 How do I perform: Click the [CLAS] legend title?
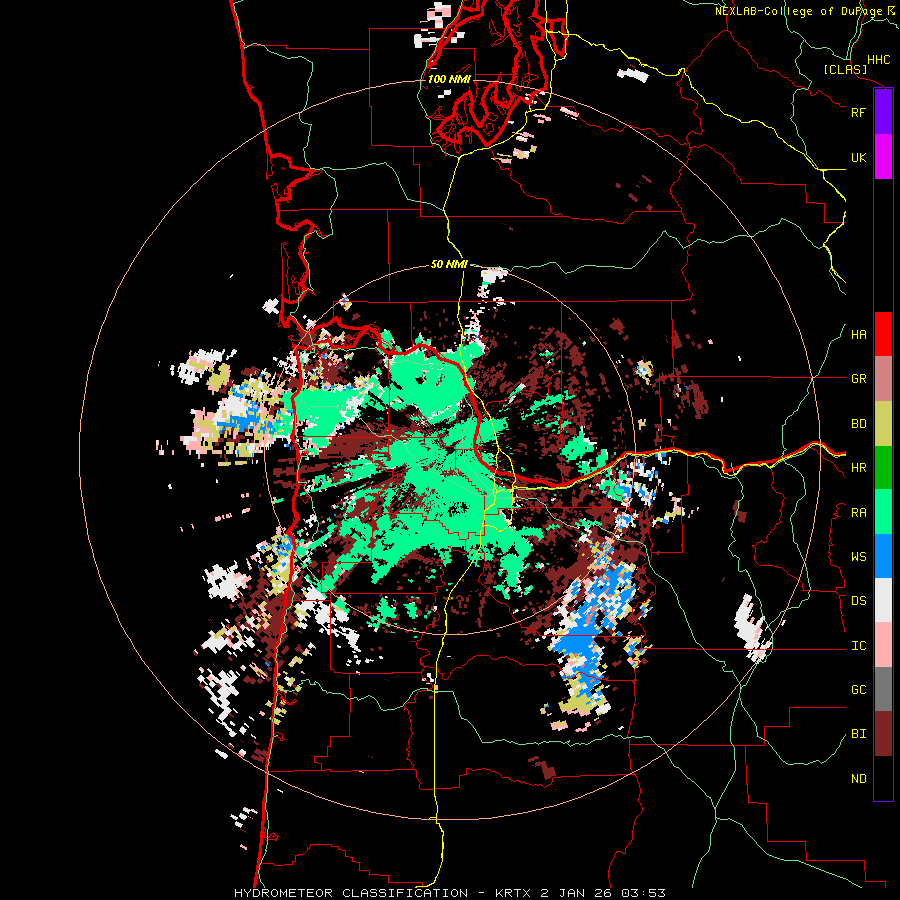(x=845, y=70)
